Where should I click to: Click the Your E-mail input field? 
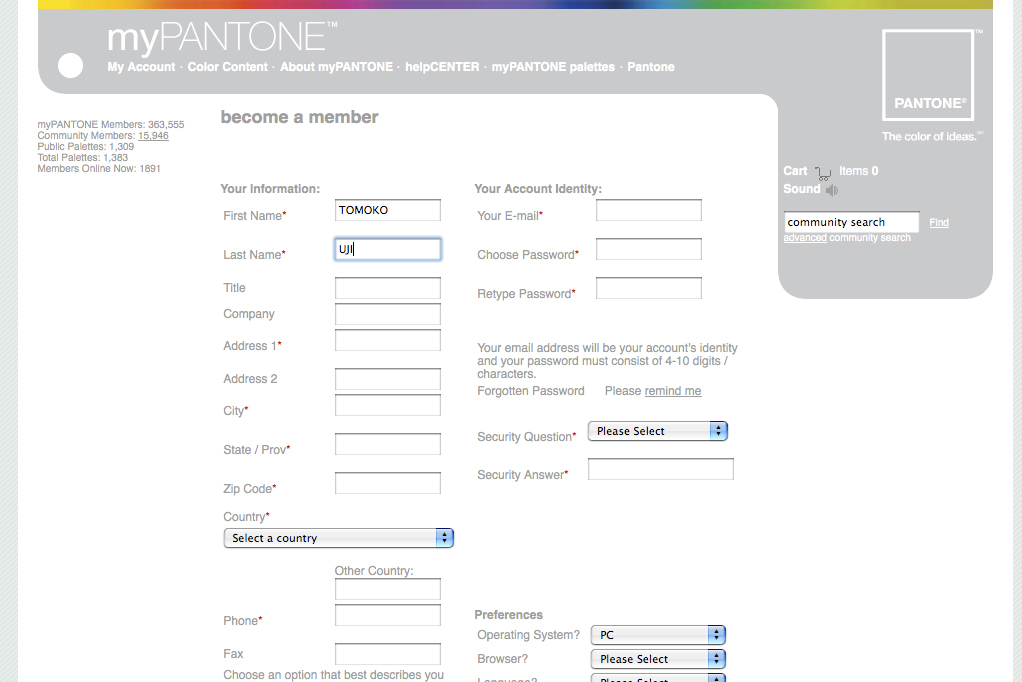(649, 210)
